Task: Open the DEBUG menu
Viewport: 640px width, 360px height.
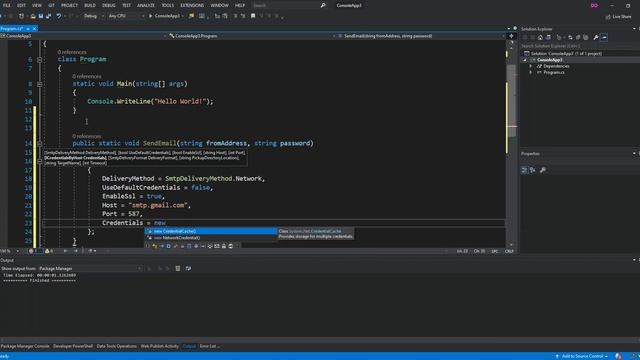Action: 109,5
